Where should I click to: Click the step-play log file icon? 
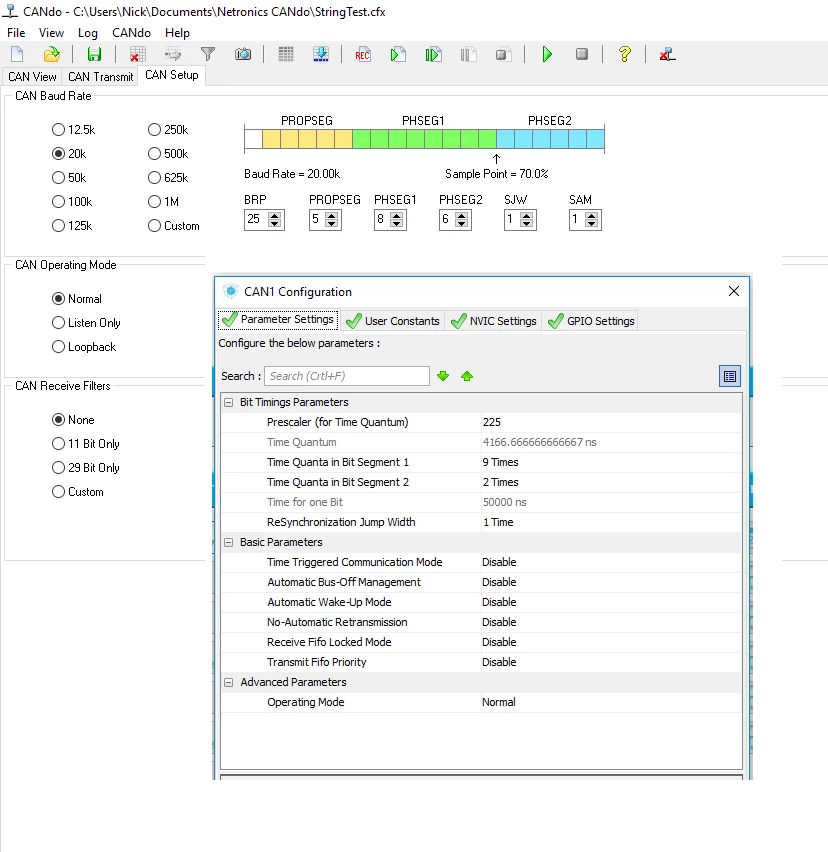pyautogui.click(x=433, y=54)
